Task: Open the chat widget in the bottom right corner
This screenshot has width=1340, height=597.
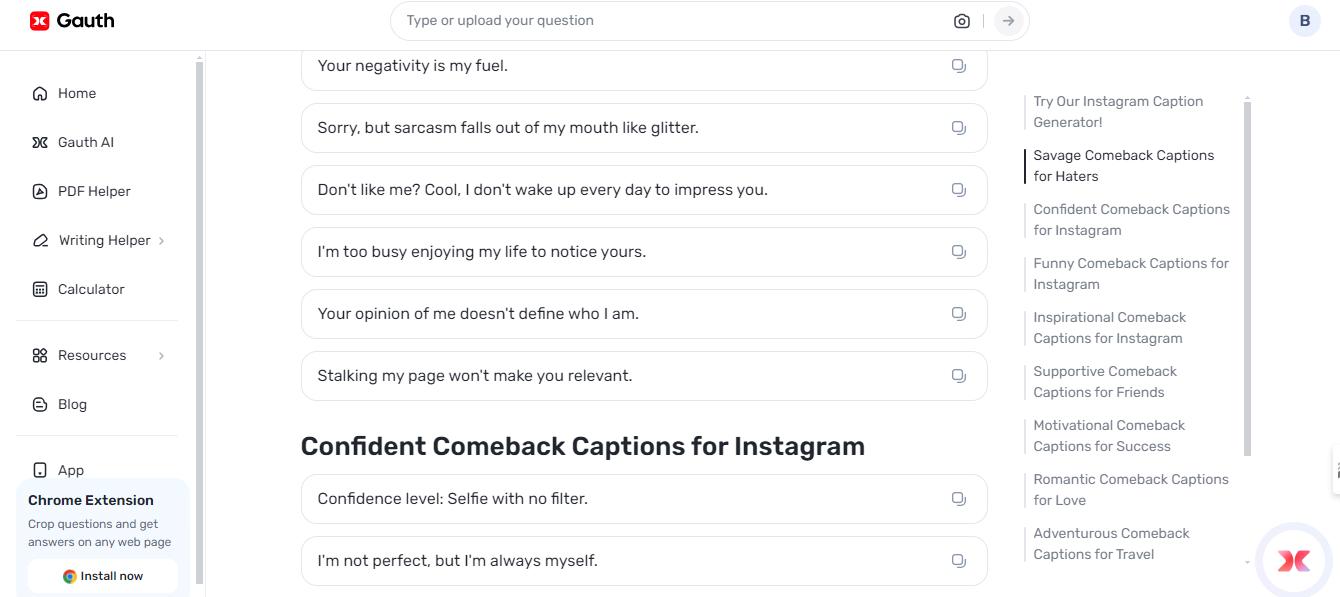Action: 1293,561
